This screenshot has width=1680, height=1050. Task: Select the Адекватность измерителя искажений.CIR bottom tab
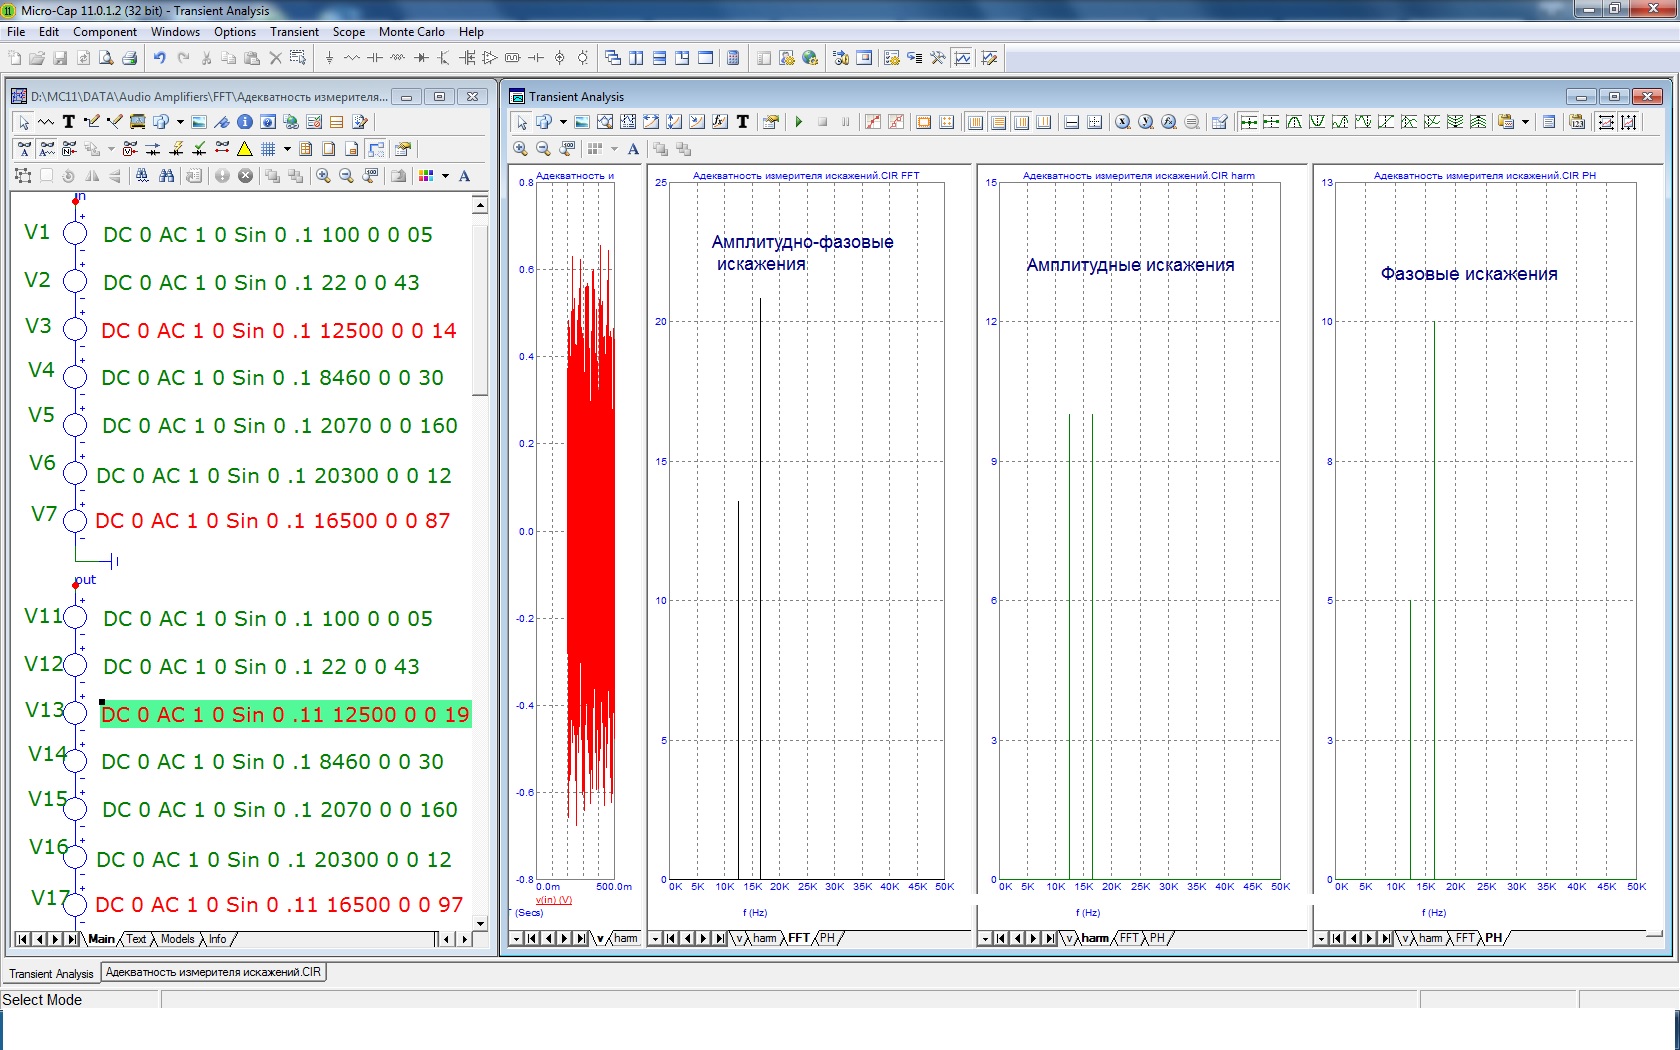(213, 972)
